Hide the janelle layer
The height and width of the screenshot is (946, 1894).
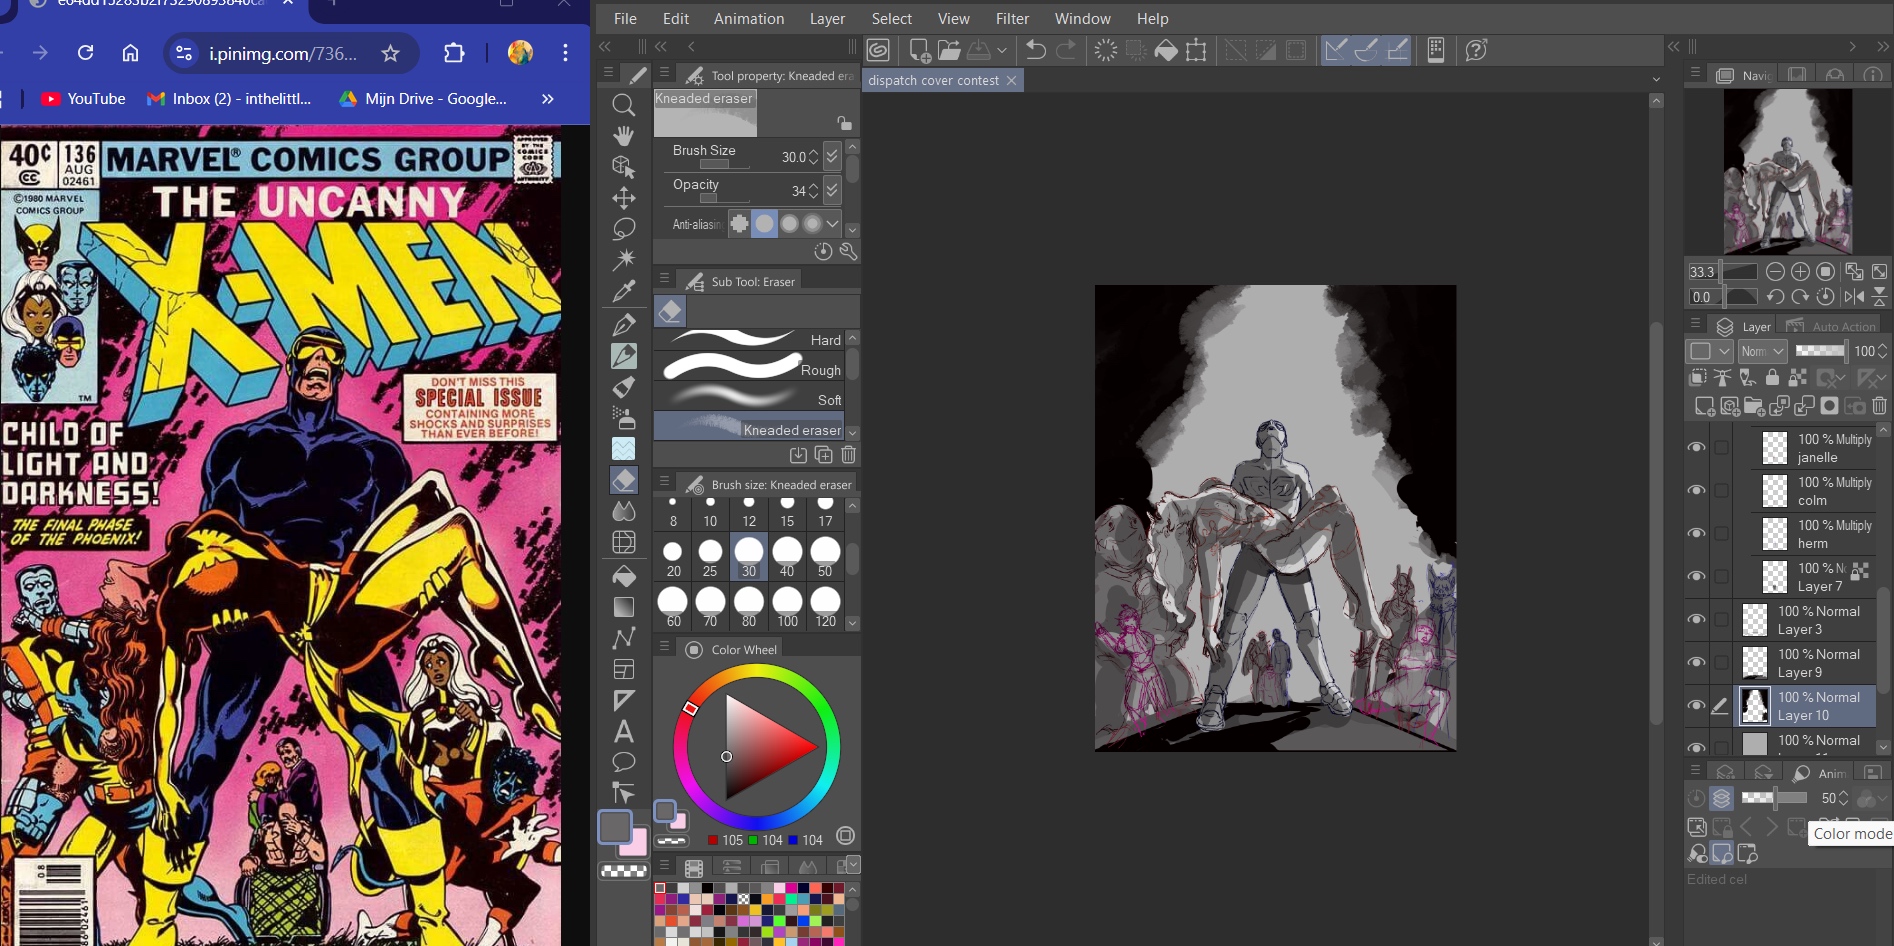1696,448
